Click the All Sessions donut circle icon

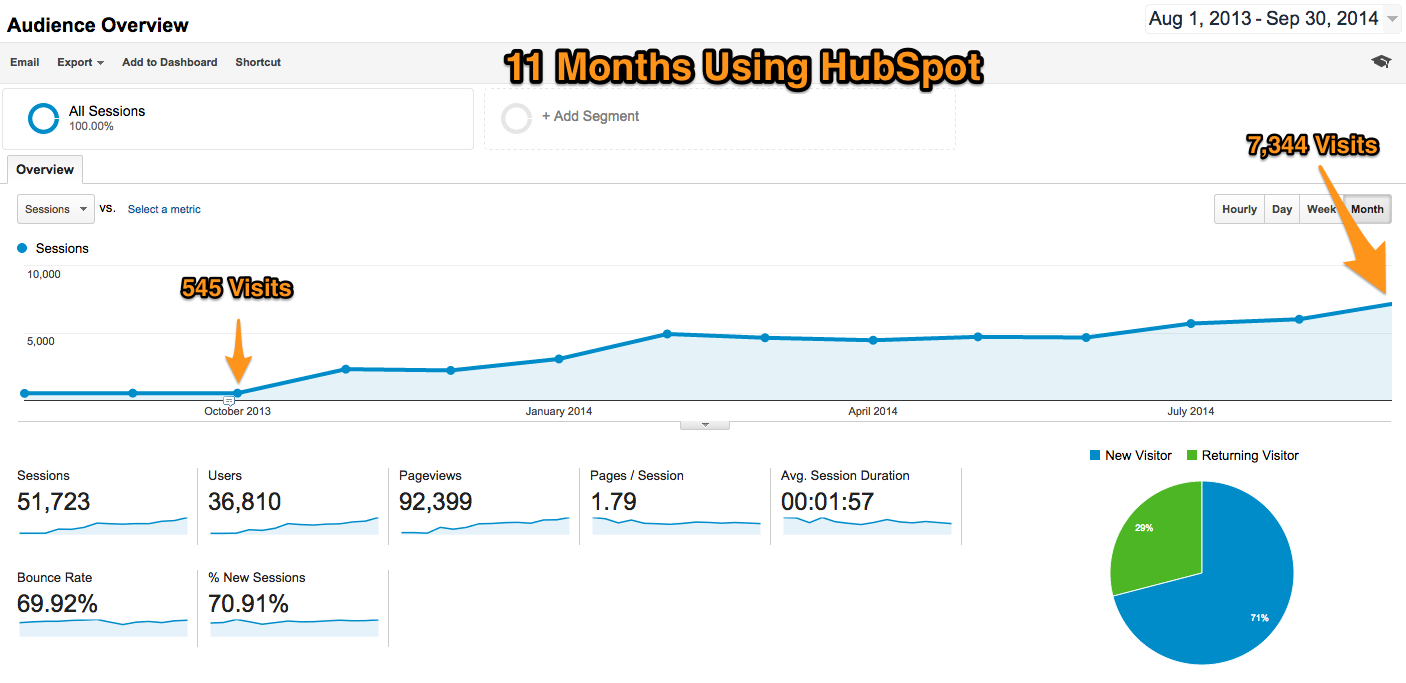pyautogui.click(x=44, y=118)
